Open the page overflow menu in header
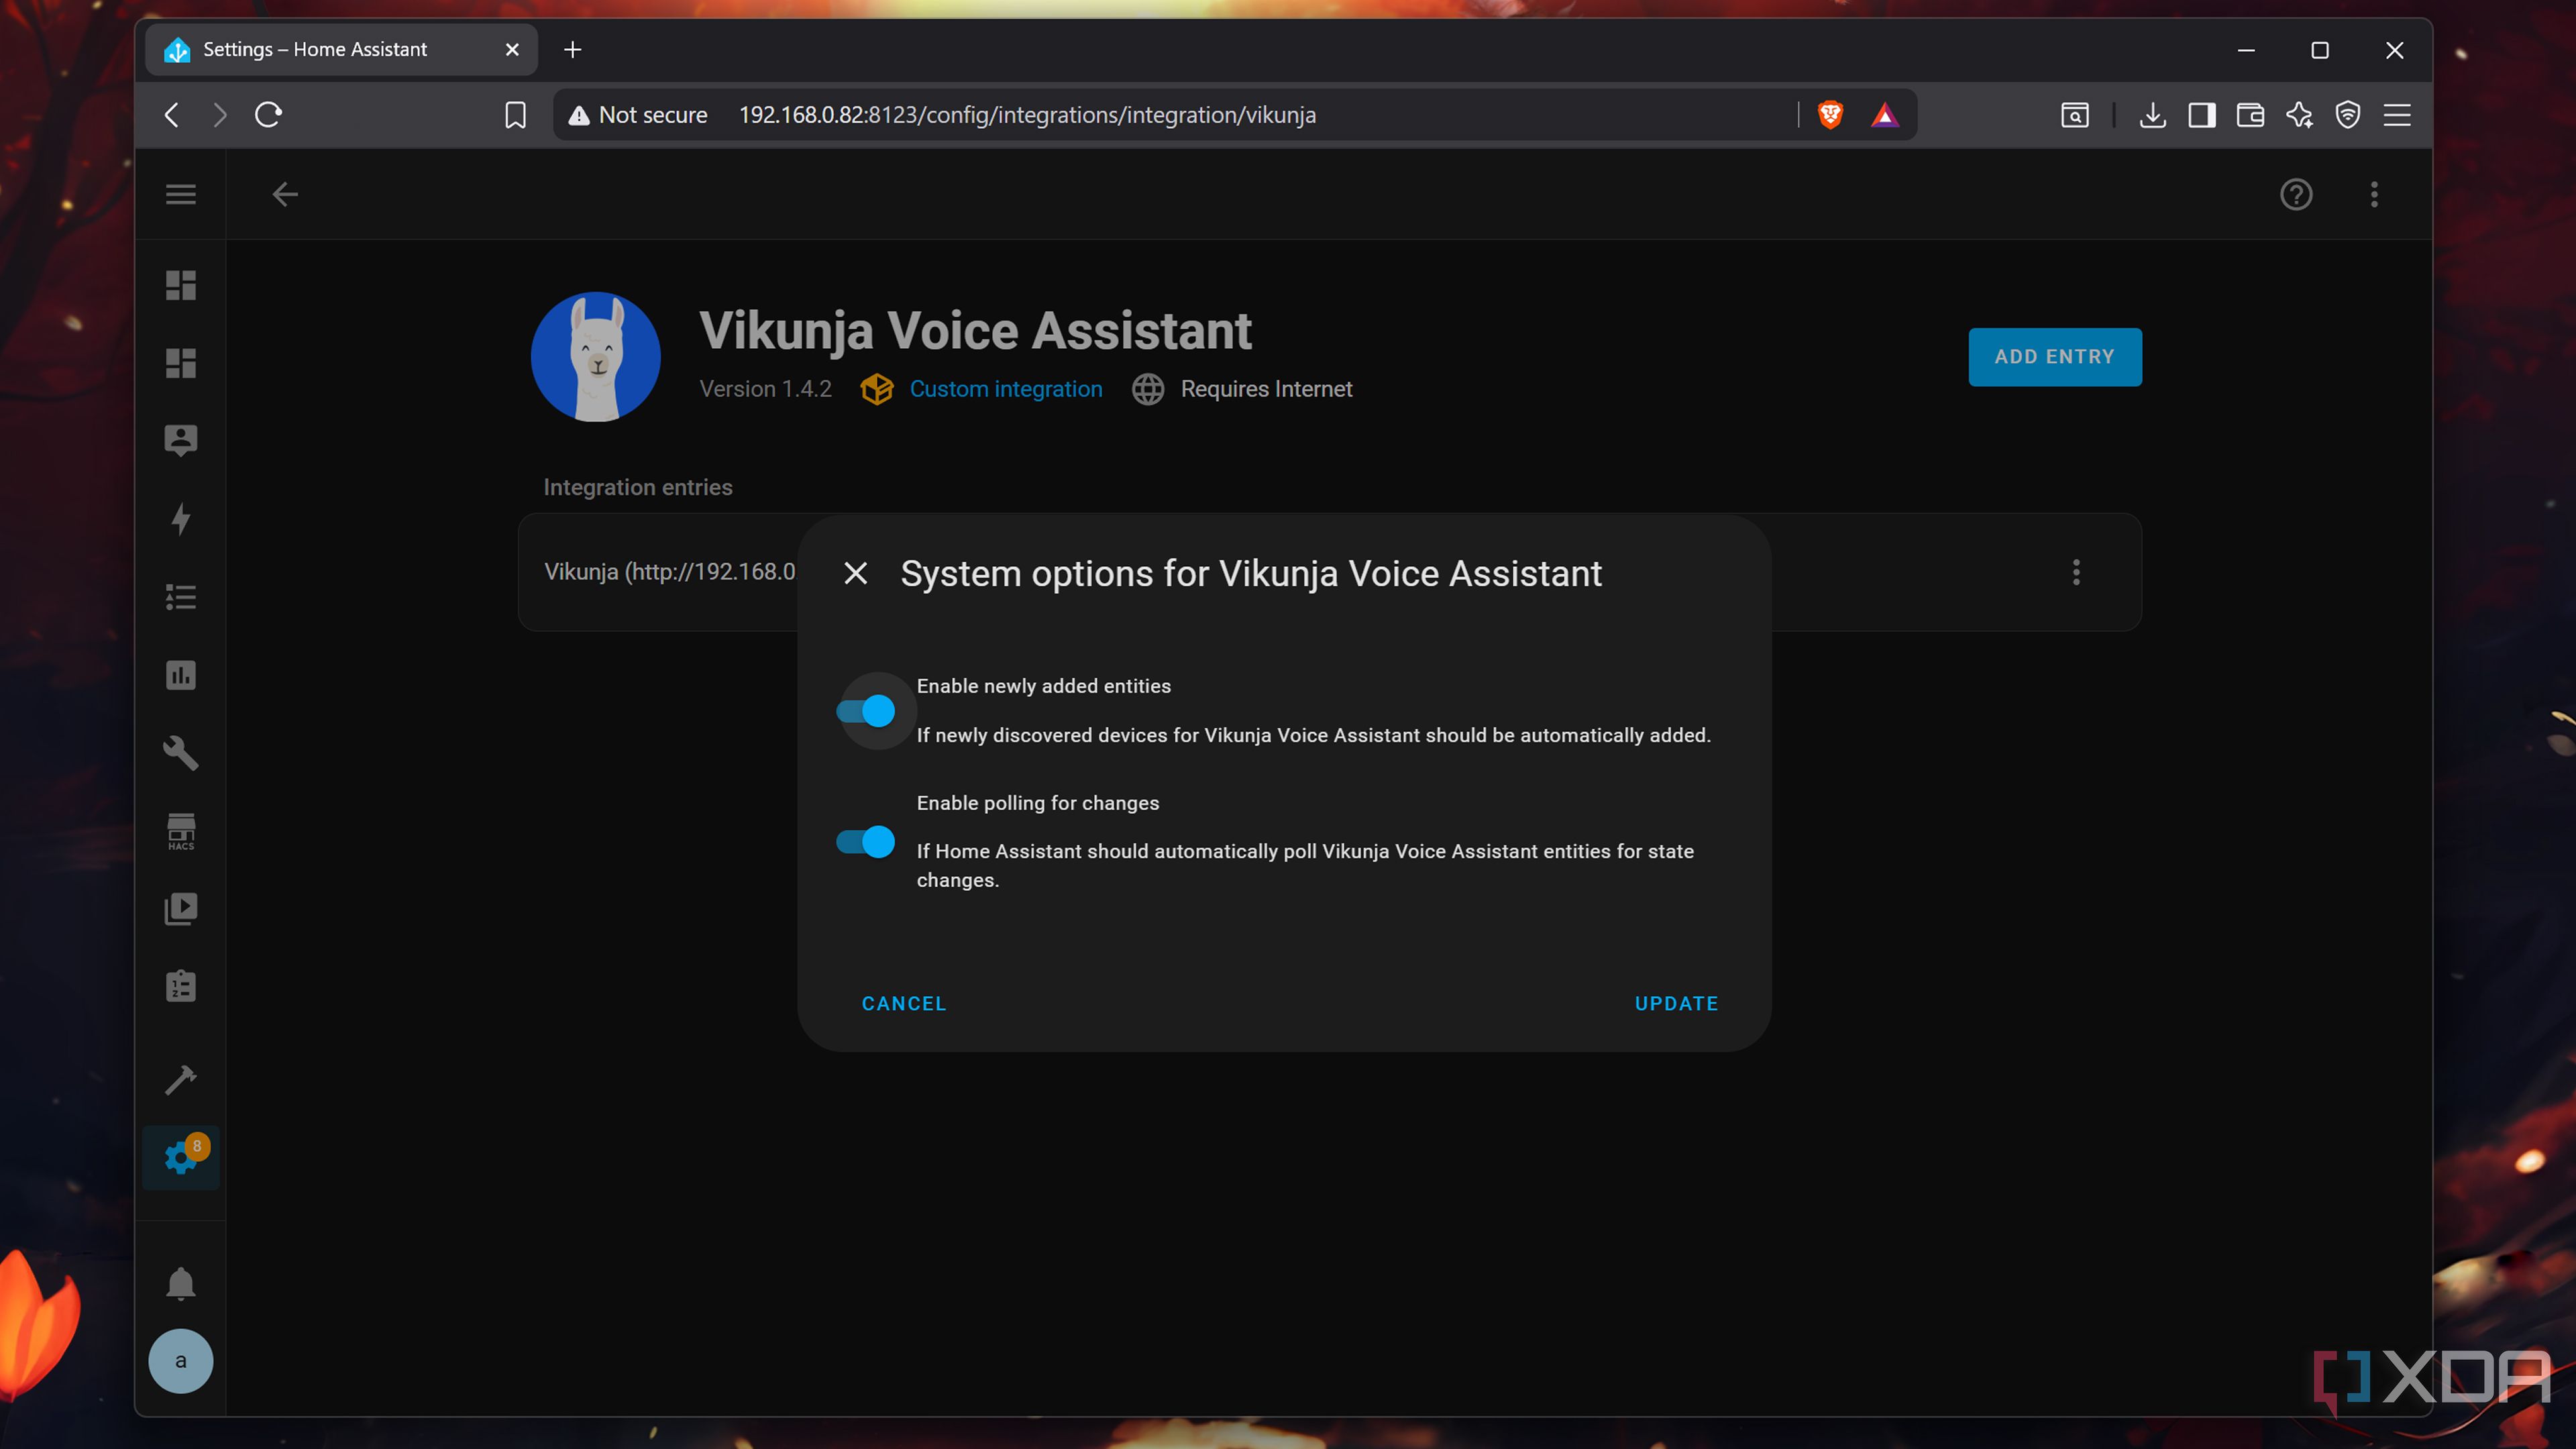Image resolution: width=2576 pixels, height=1449 pixels. click(2374, 194)
